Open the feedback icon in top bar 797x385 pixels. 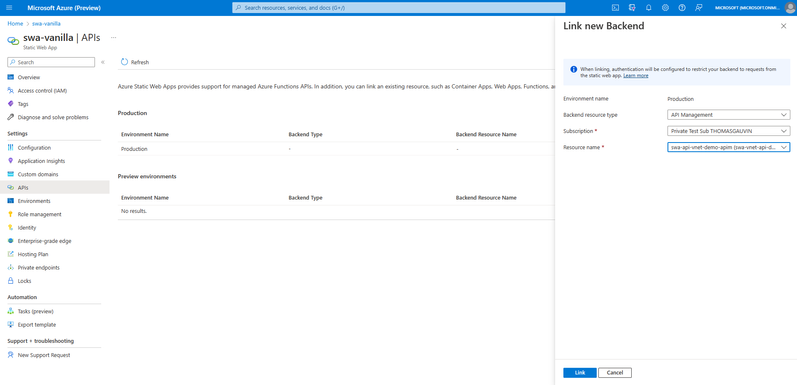point(699,8)
